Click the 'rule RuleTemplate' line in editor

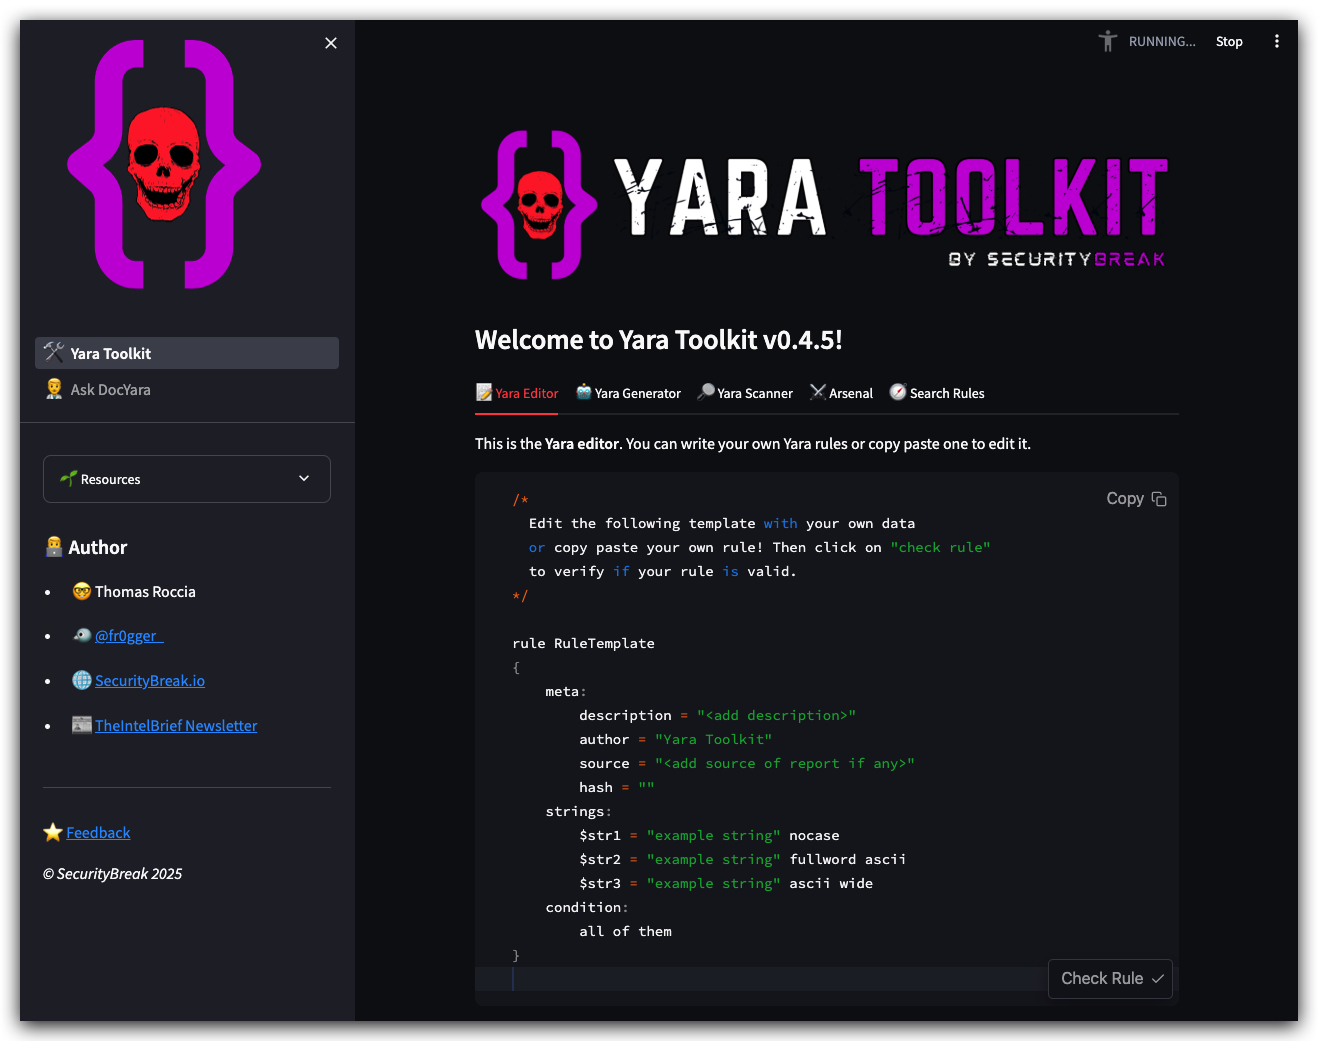pos(583,643)
